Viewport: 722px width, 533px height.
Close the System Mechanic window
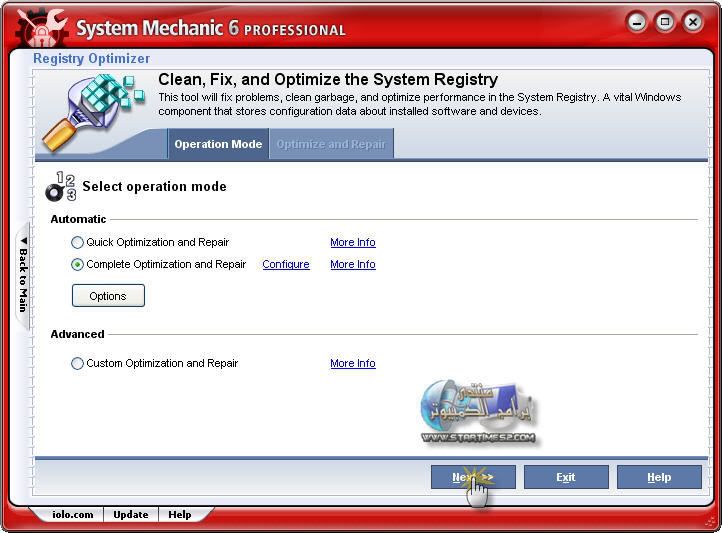tap(693, 22)
